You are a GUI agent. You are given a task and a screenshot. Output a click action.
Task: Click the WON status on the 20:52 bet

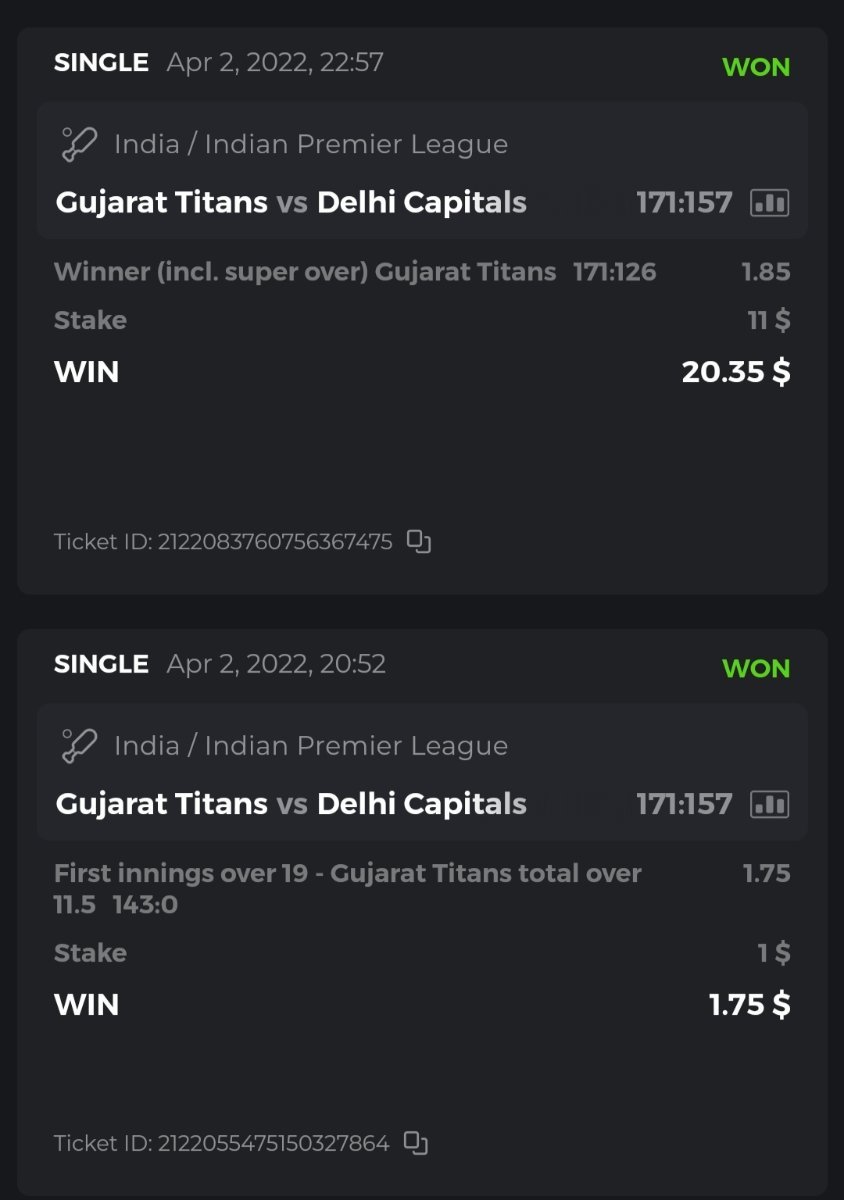[x=756, y=668]
